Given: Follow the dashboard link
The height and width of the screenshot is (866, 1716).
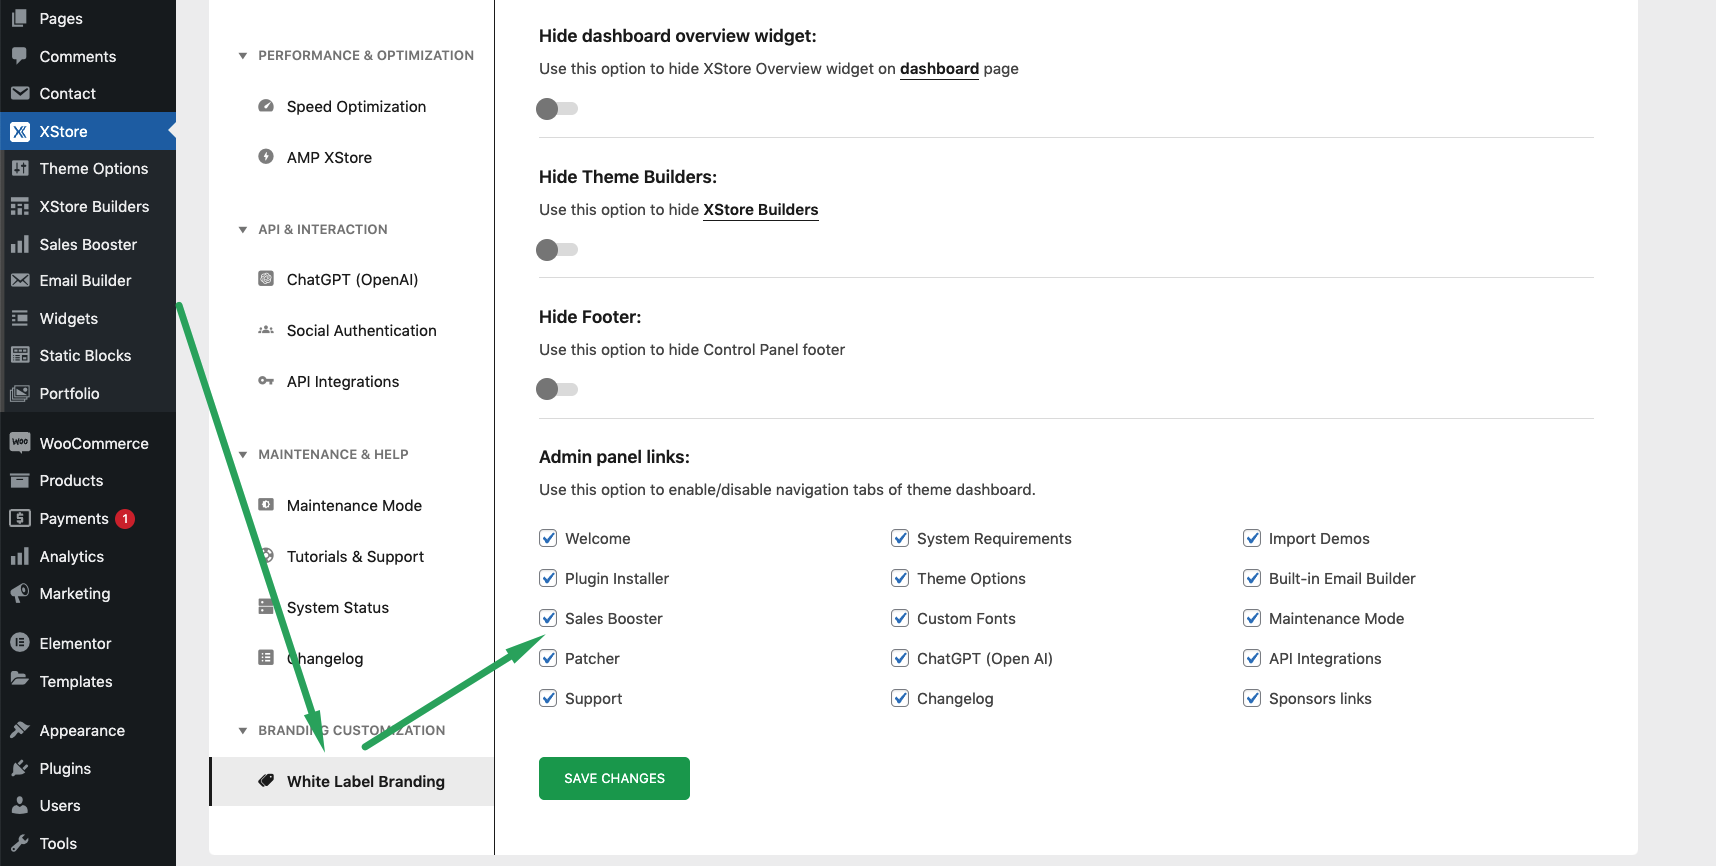Looking at the screenshot, I should (x=939, y=69).
